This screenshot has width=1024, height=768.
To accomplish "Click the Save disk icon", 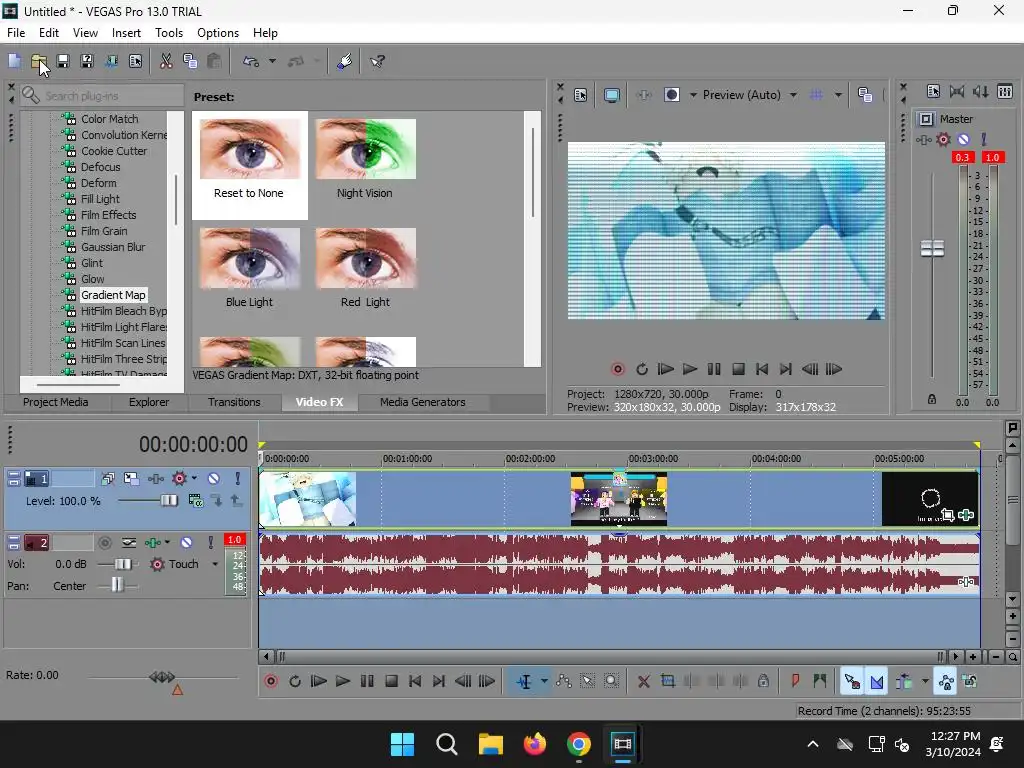I will (x=63, y=61).
